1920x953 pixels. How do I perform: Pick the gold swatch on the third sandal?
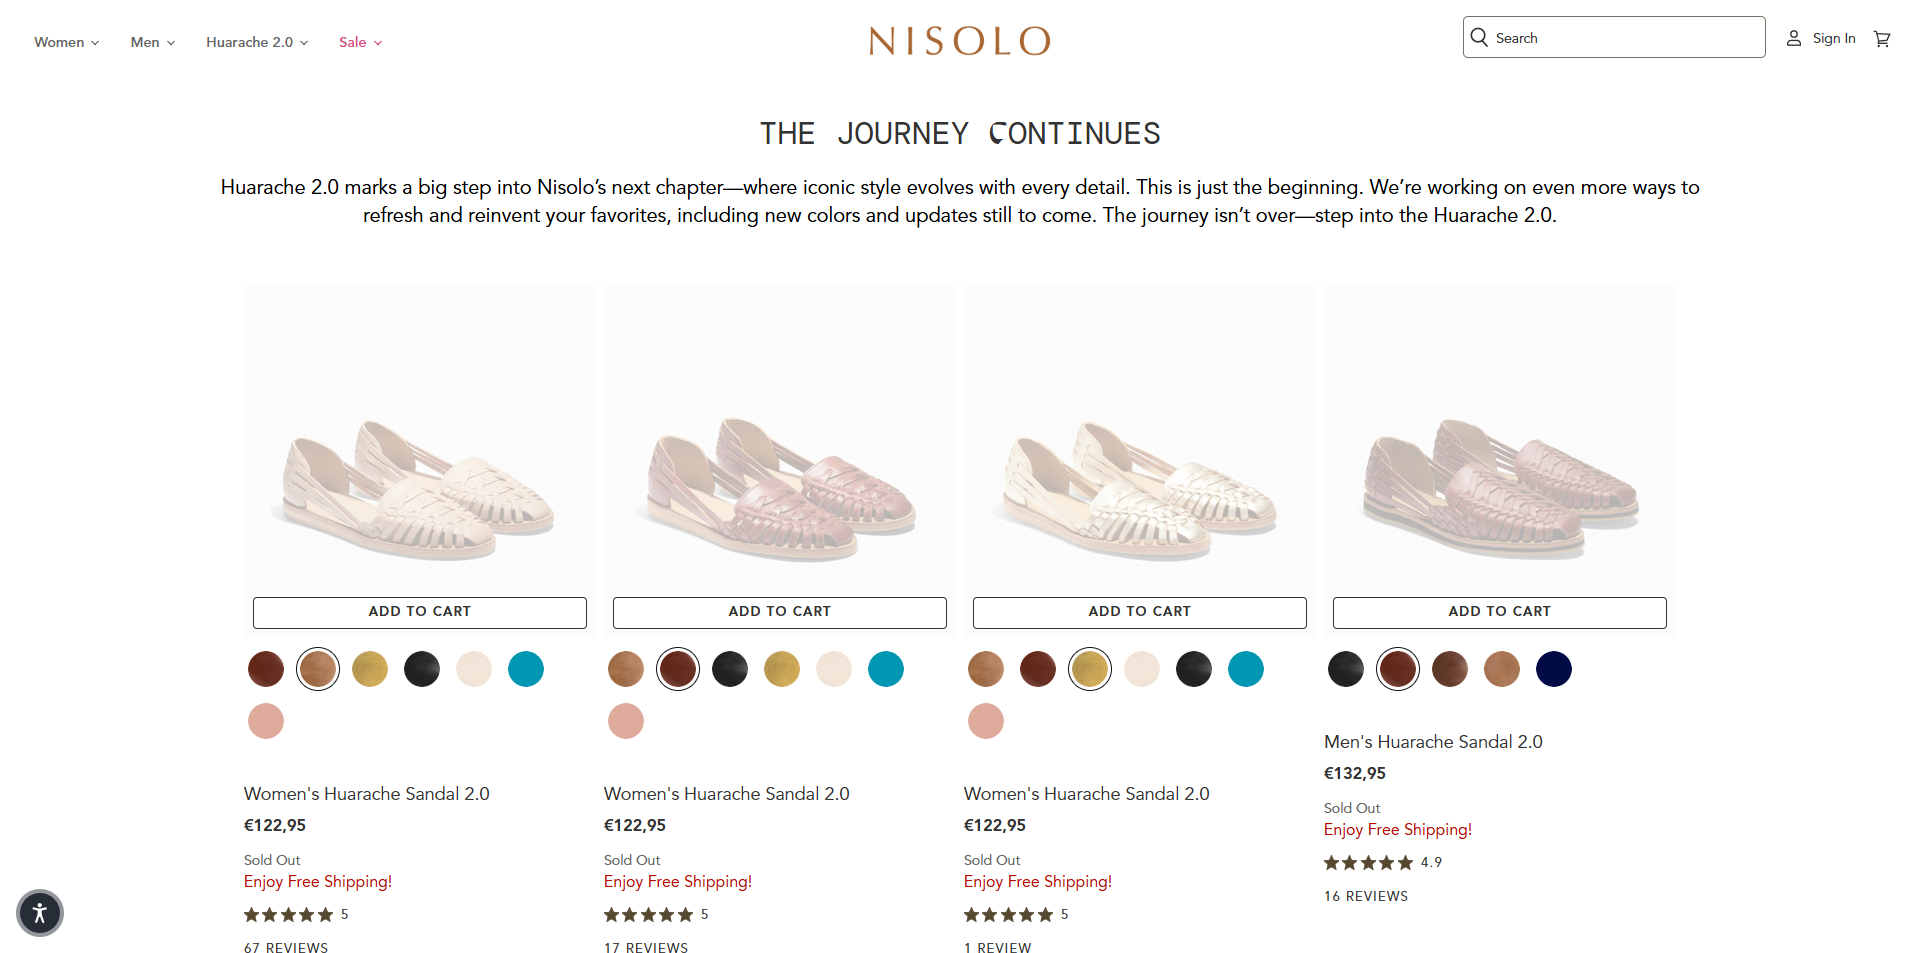coord(1090,669)
